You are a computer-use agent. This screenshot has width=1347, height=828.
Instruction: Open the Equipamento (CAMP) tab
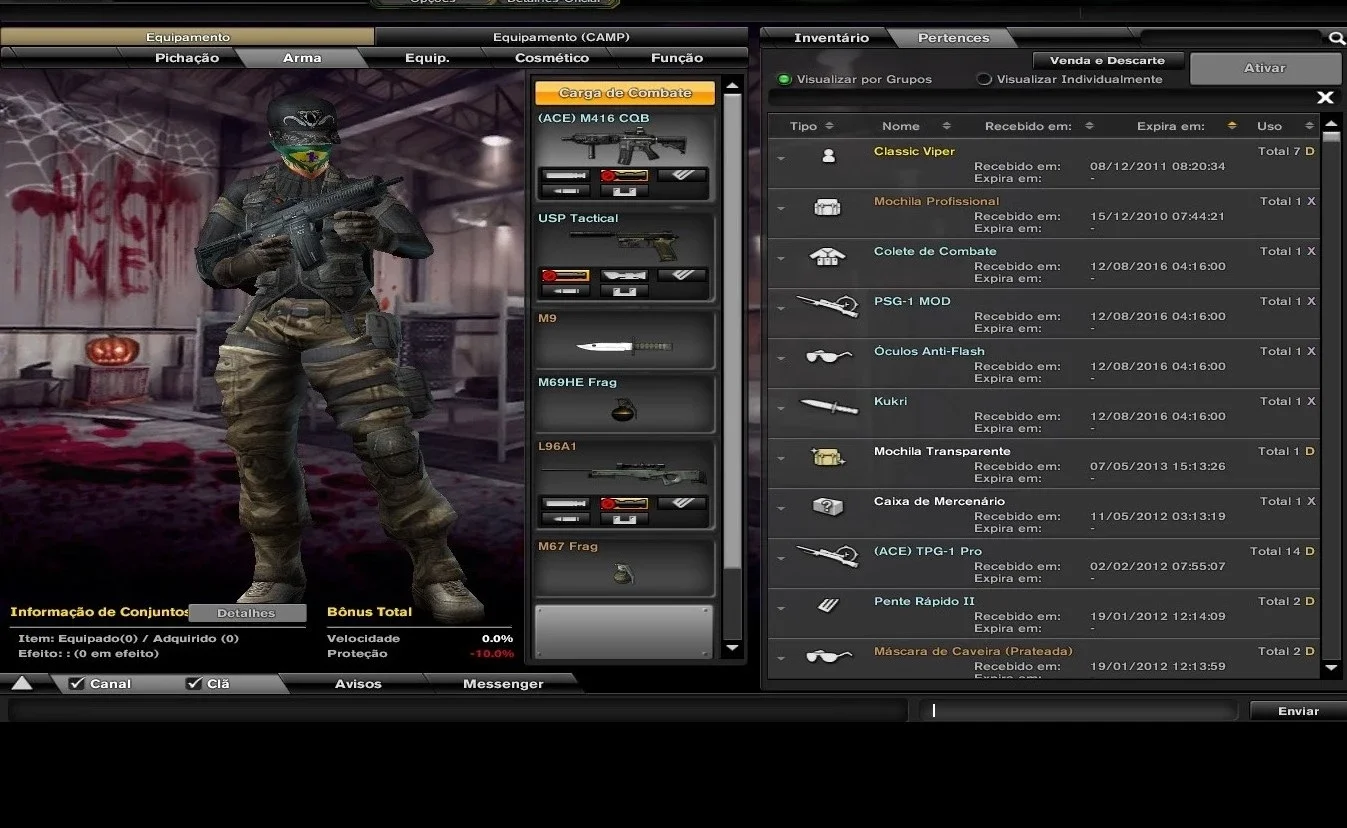[561, 37]
